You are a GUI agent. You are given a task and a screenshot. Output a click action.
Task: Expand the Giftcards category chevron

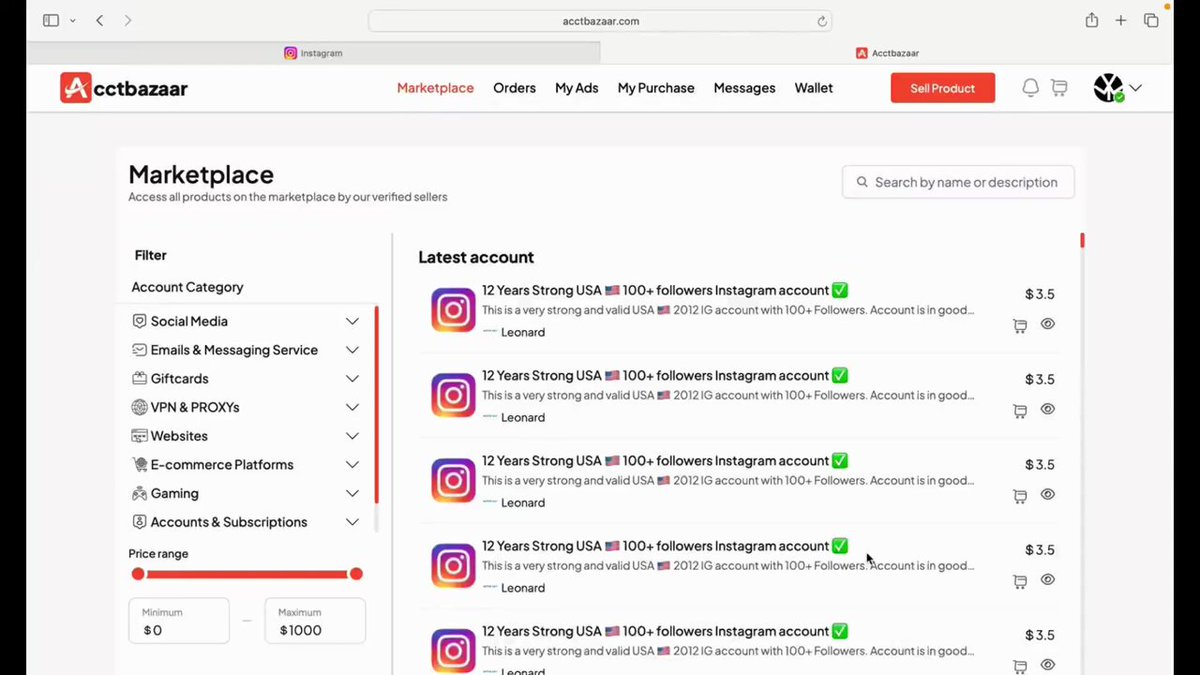[352, 379]
